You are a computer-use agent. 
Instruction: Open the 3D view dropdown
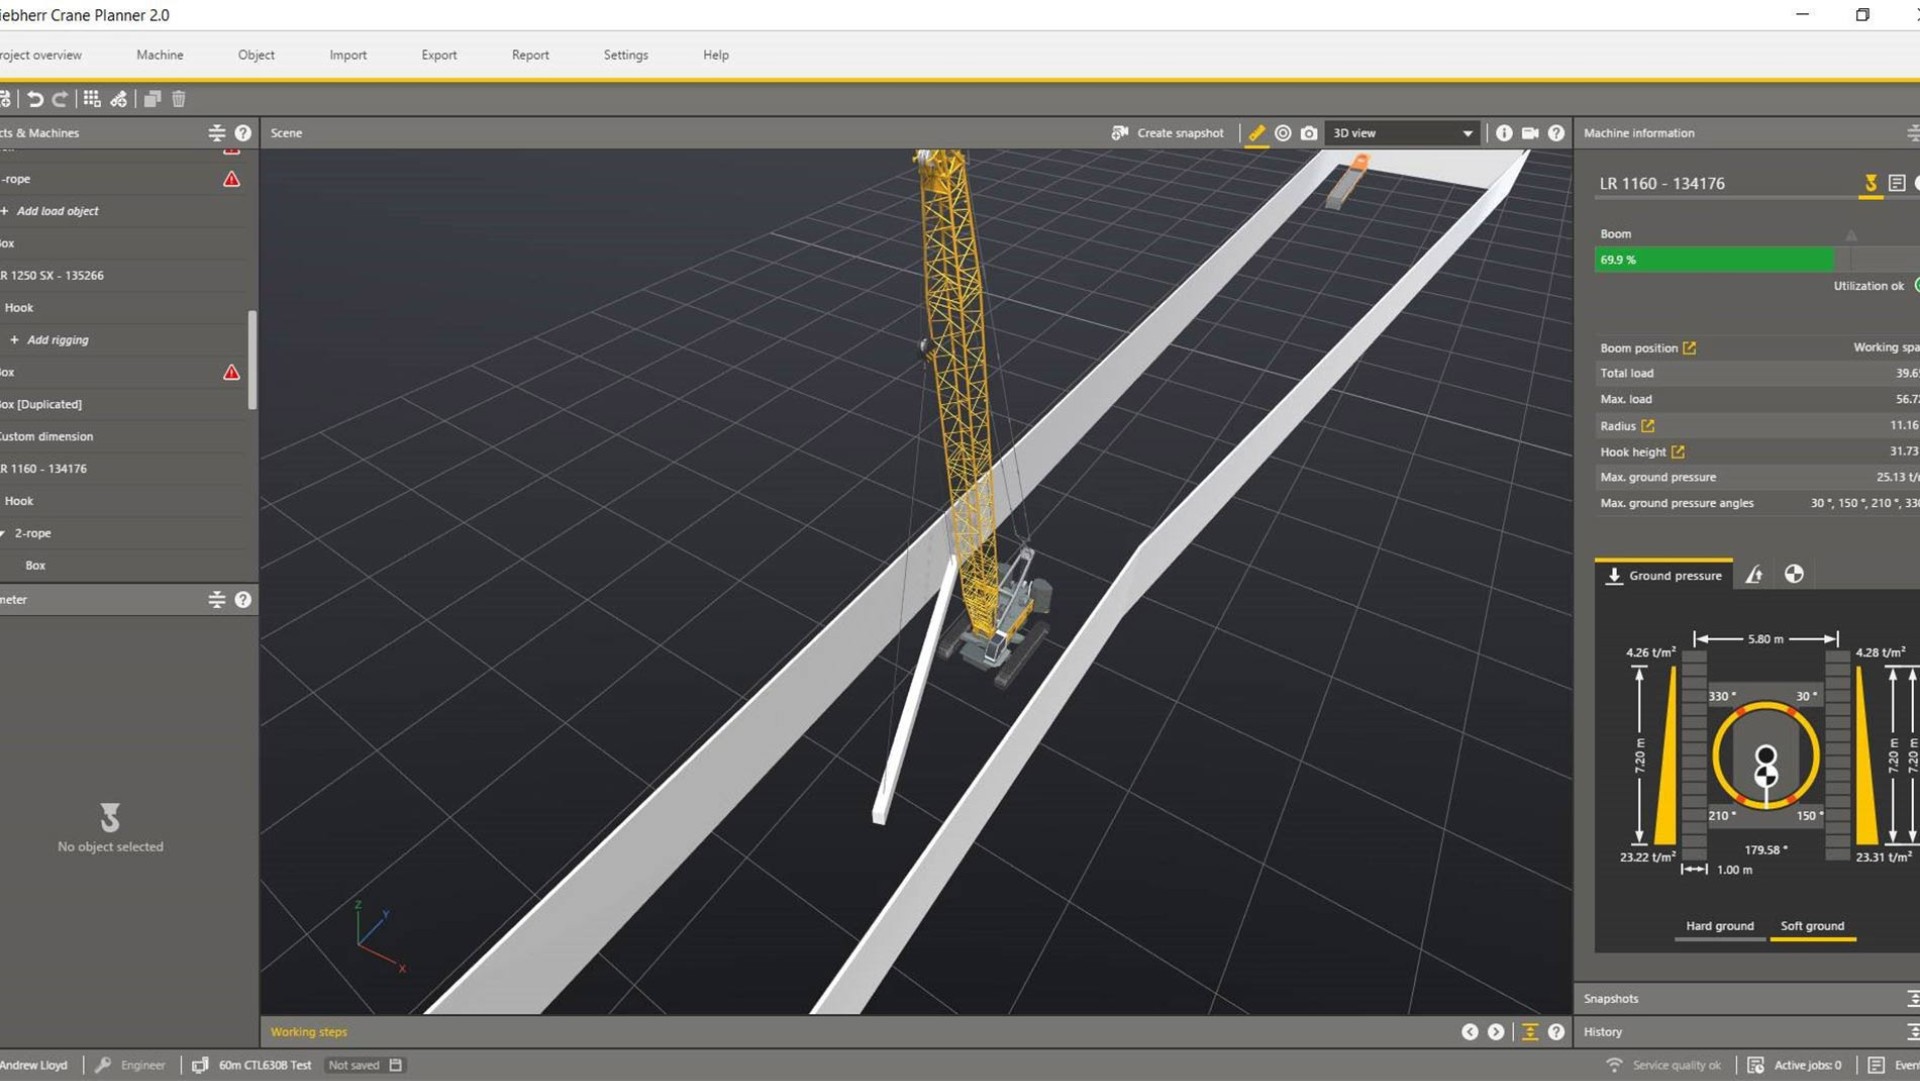pos(1402,133)
